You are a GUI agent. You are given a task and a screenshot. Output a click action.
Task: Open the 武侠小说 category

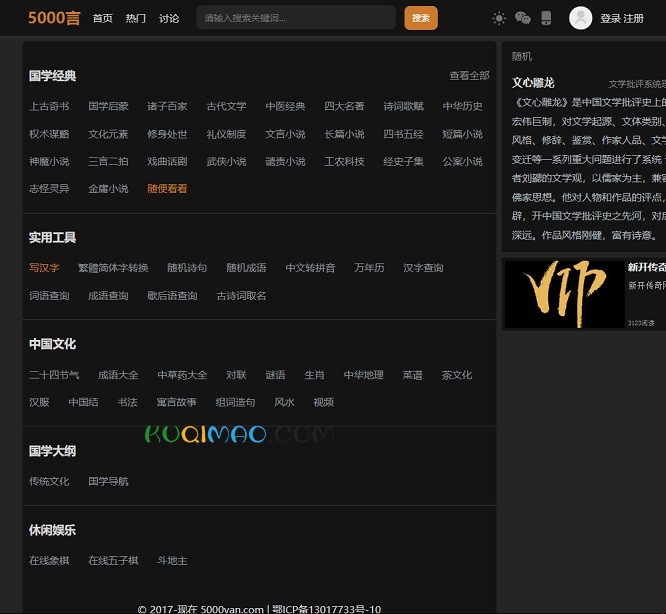tap(226, 161)
